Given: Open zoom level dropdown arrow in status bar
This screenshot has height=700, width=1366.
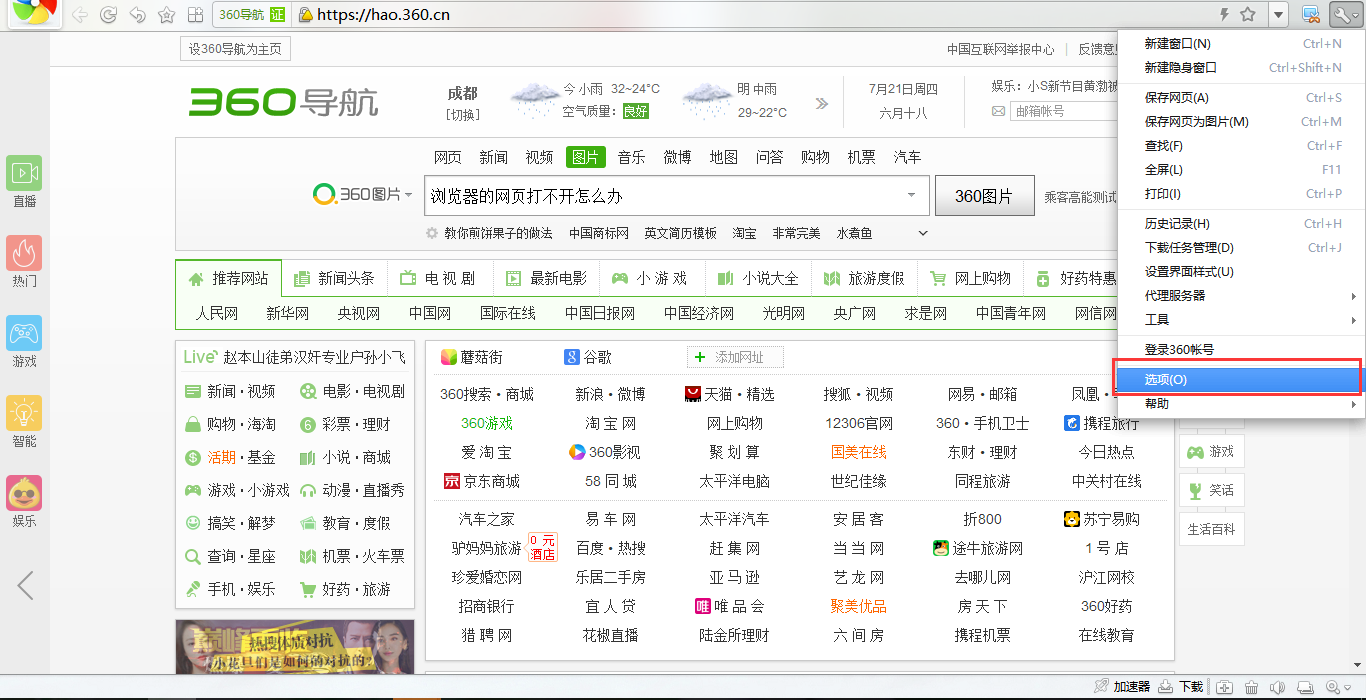Looking at the screenshot, I should (1350, 687).
